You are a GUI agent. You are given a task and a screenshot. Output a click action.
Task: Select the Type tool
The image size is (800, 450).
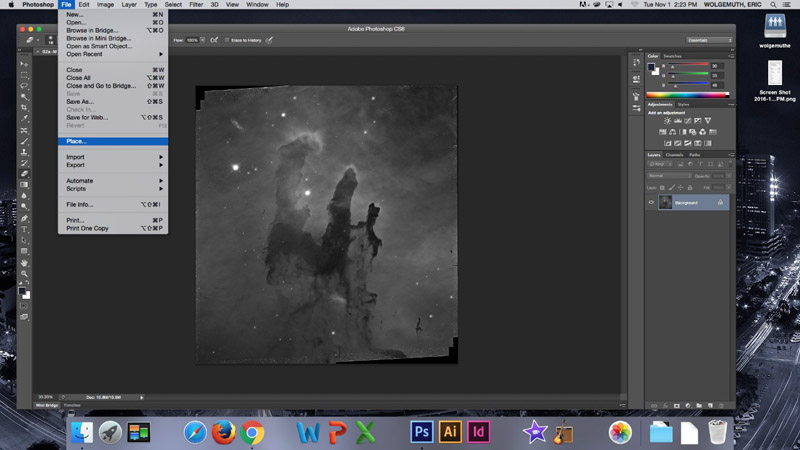pyautogui.click(x=24, y=229)
